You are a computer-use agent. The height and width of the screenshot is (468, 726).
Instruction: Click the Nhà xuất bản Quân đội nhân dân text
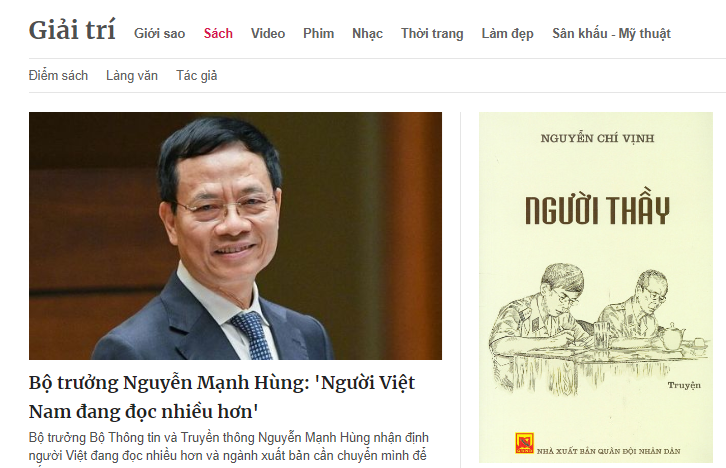point(608,451)
